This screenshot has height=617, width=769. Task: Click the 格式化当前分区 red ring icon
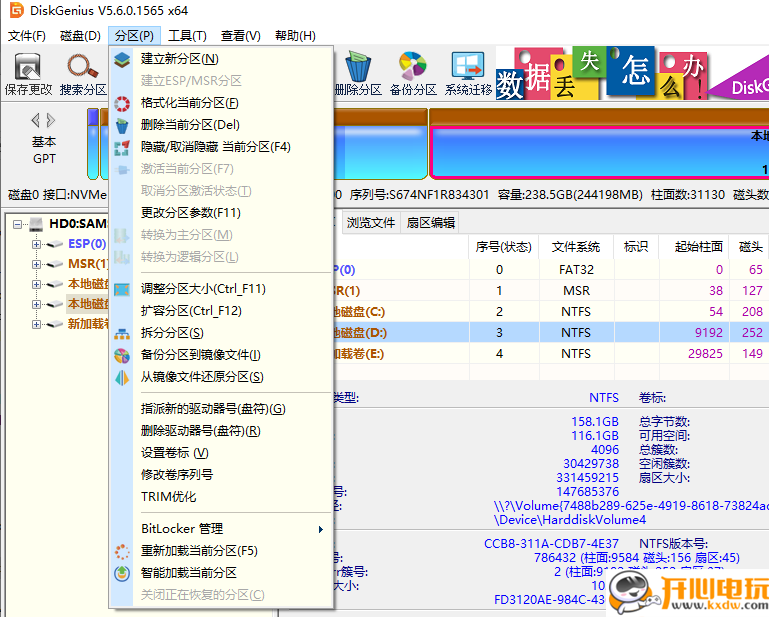(x=122, y=103)
